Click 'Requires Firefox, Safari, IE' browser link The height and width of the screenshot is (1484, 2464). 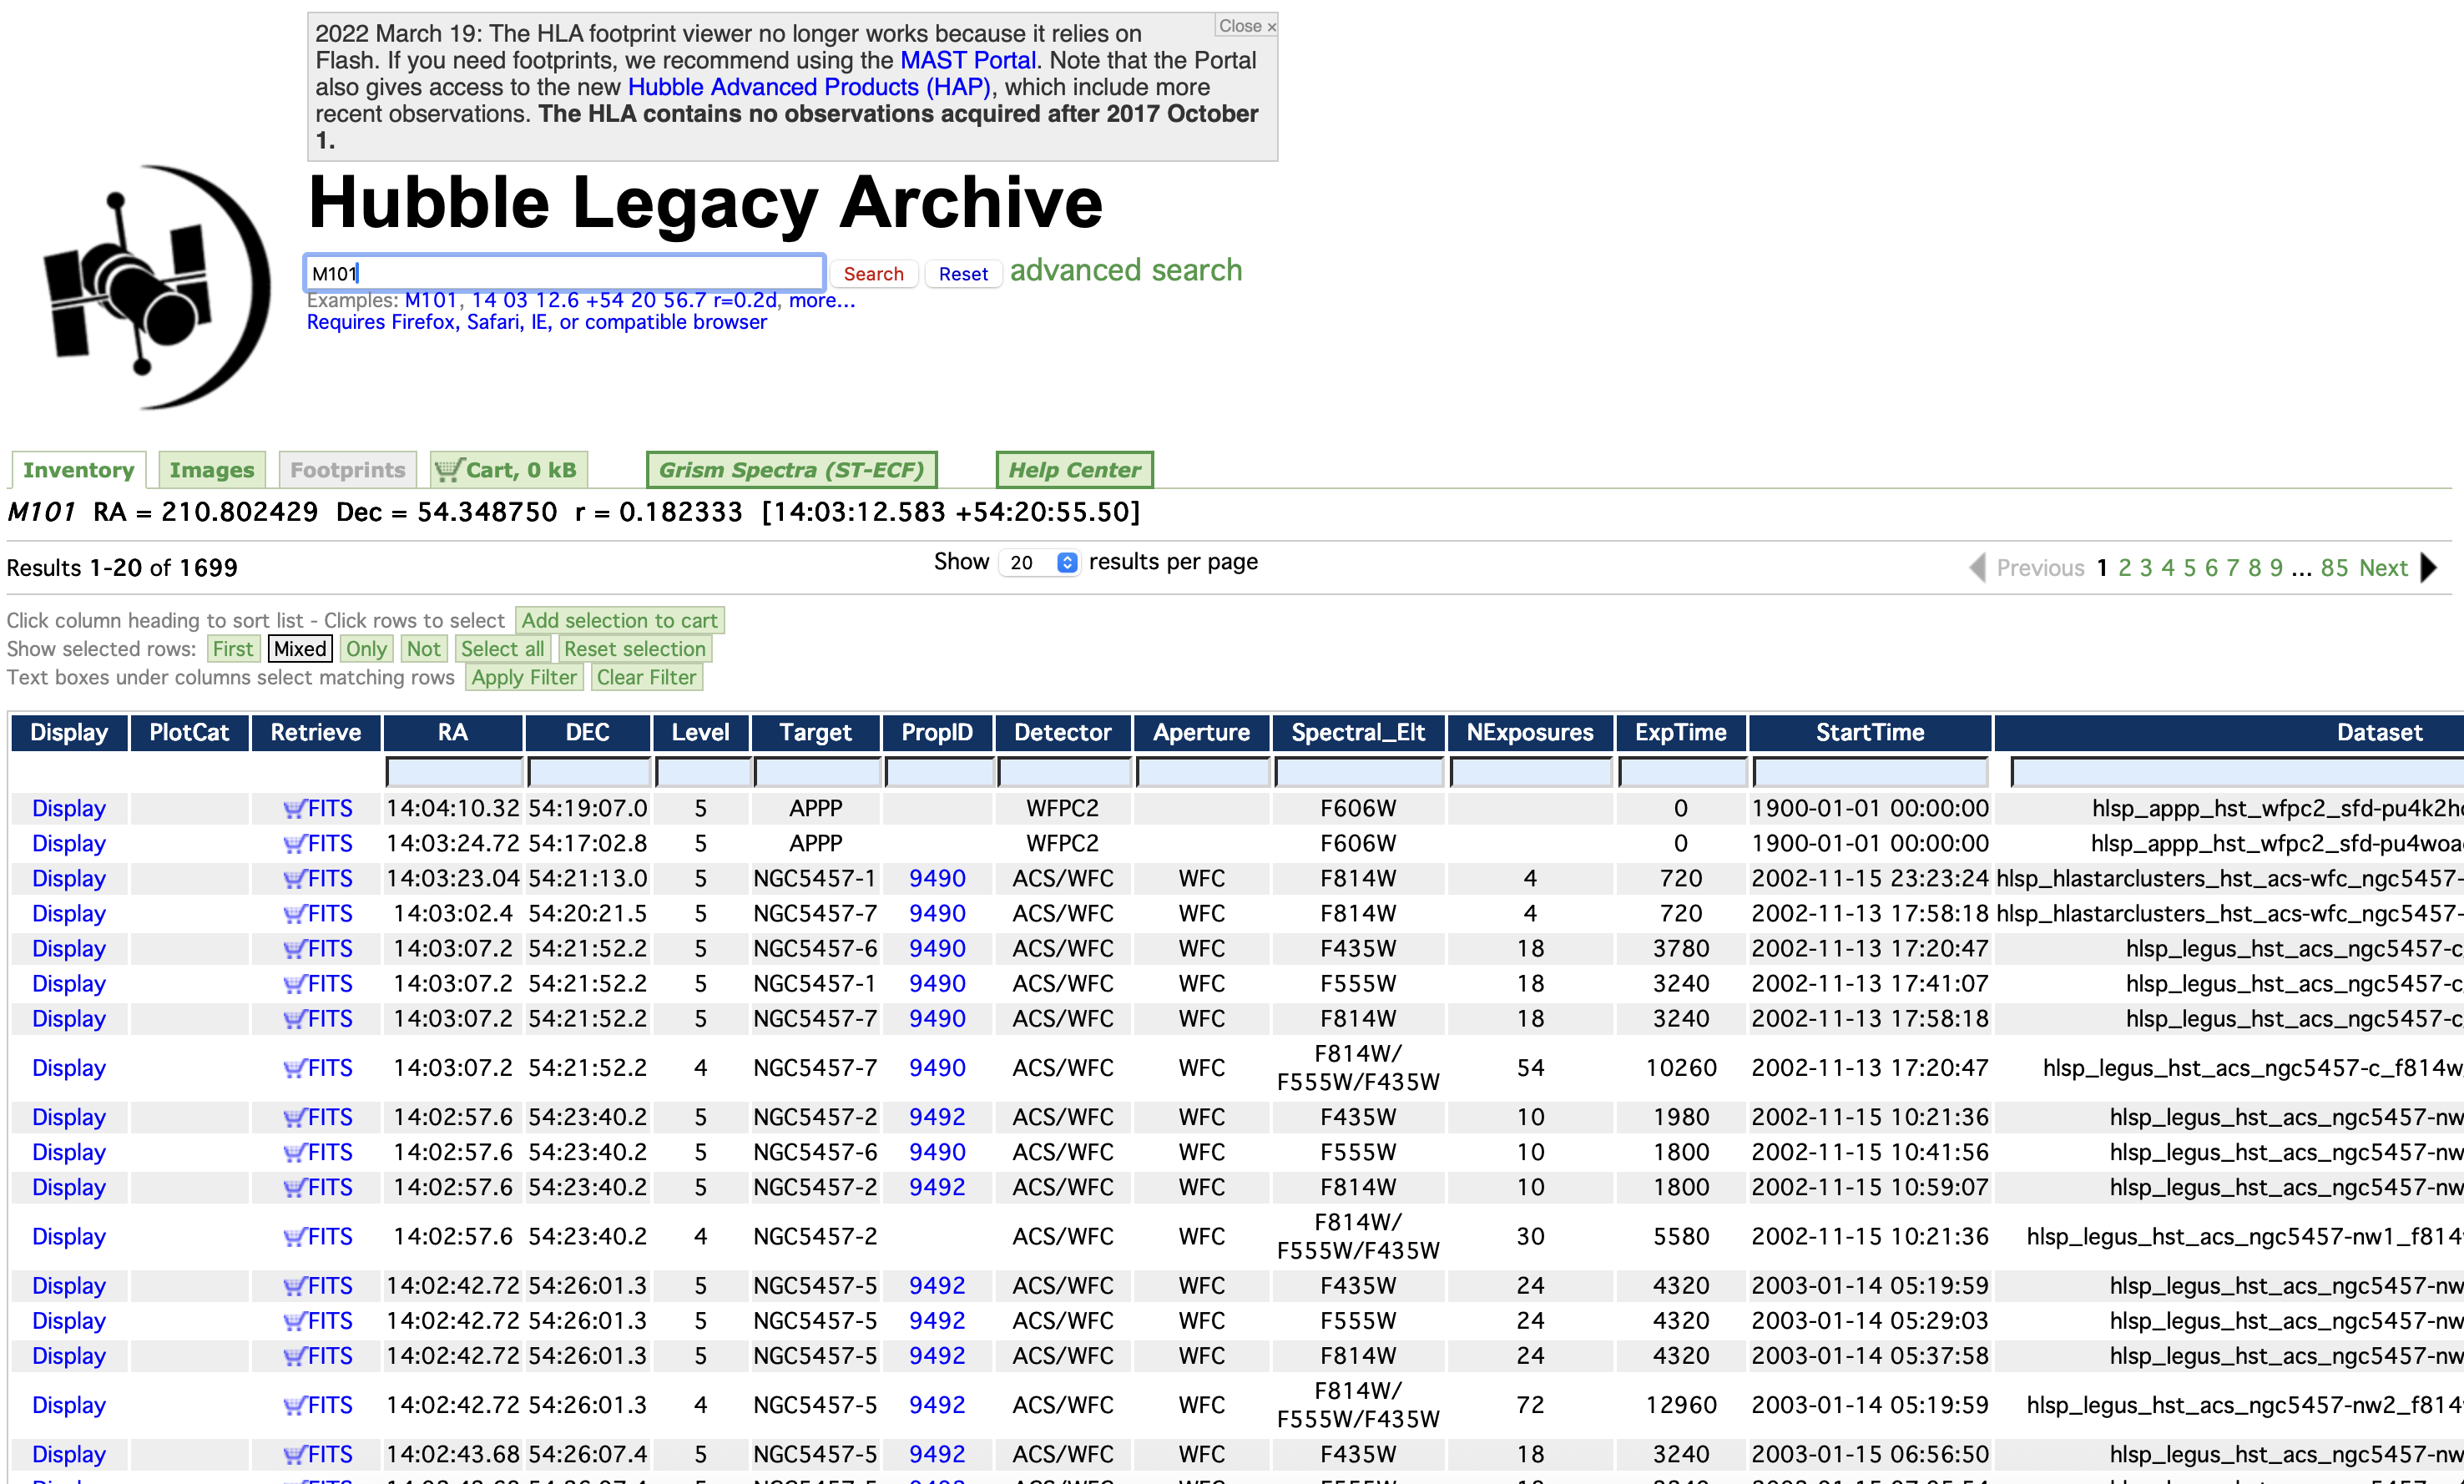[x=537, y=322]
